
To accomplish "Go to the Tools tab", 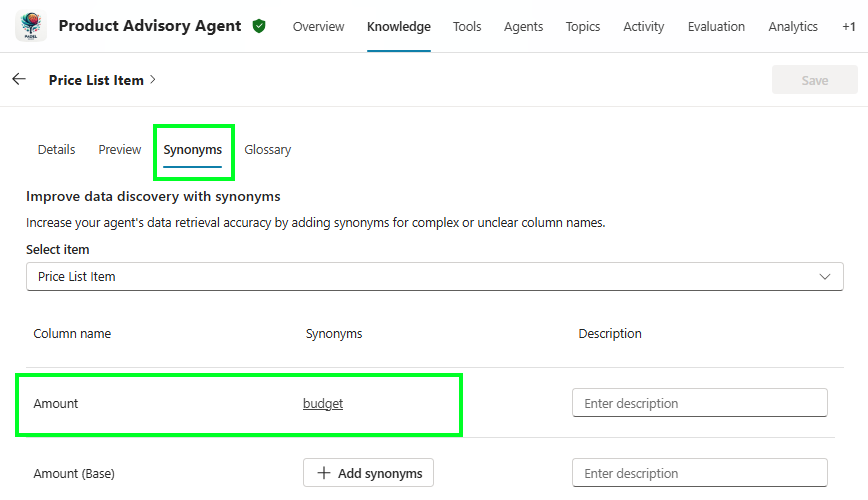I will [467, 27].
